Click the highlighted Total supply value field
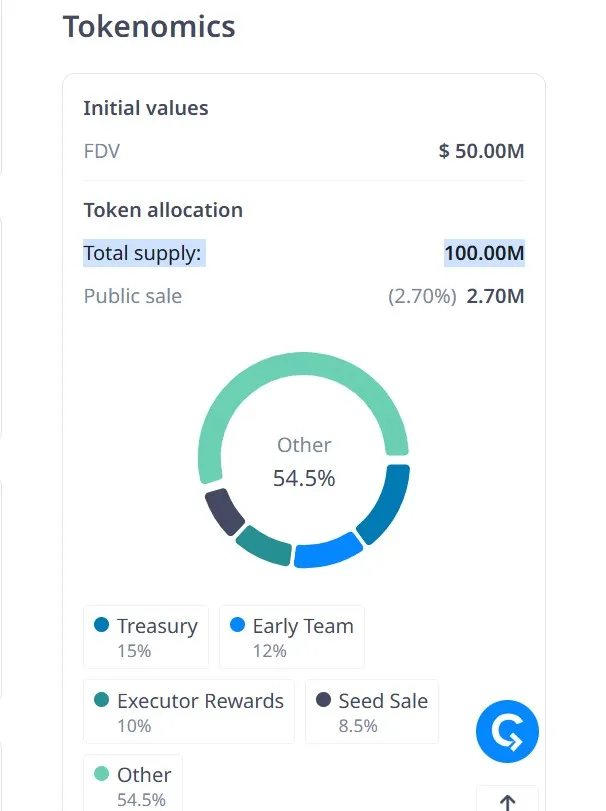Image resolution: width=606 pixels, height=811 pixels. coord(482,253)
